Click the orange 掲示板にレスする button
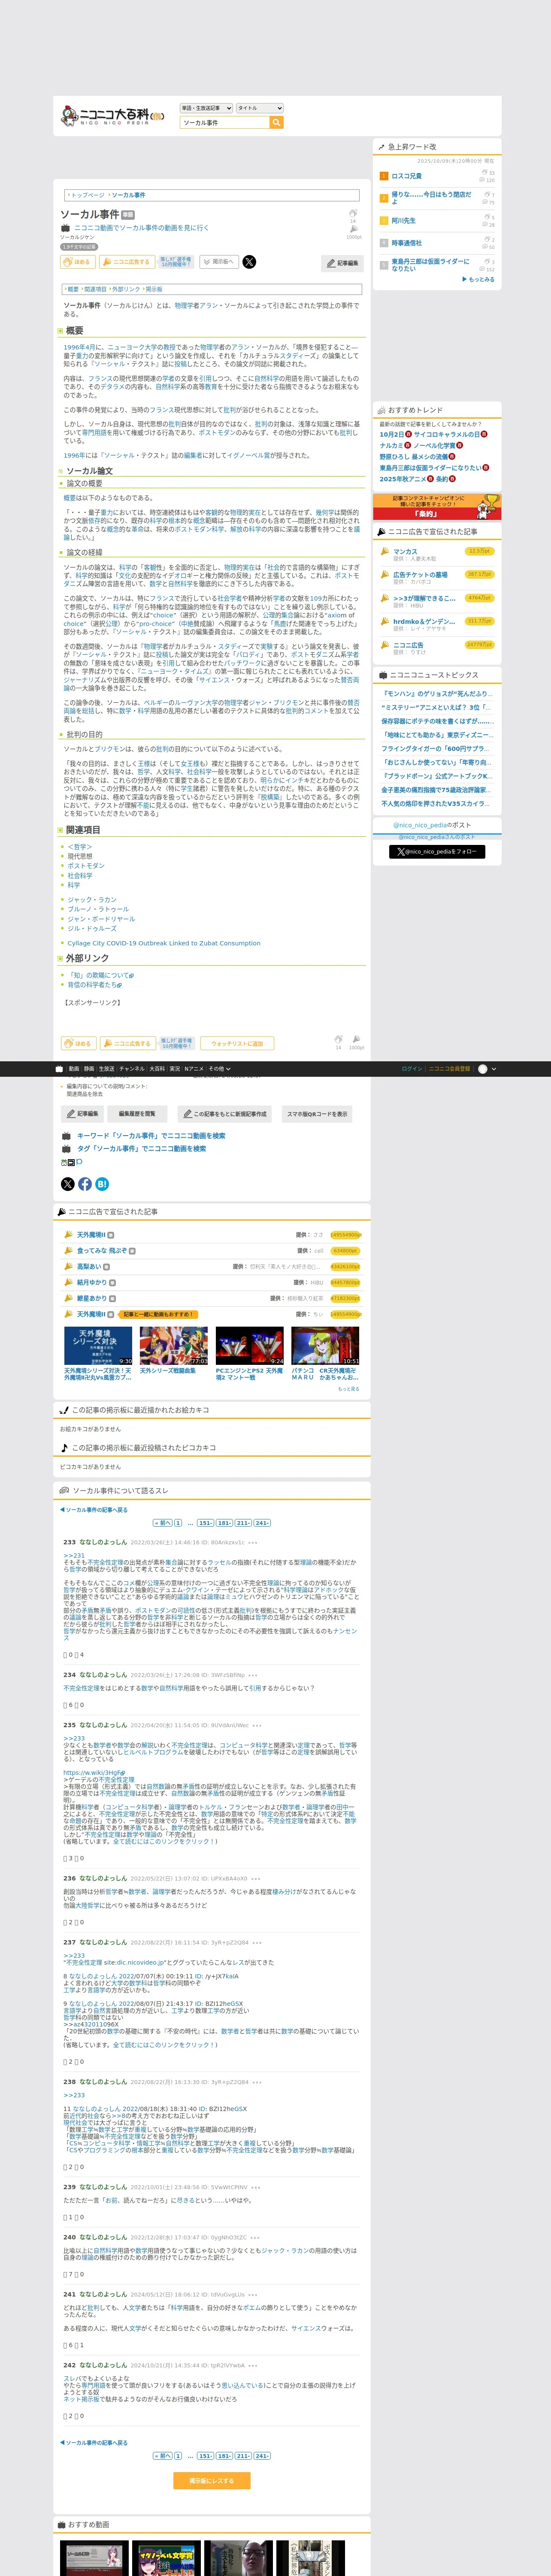551x2576 pixels. pyautogui.click(x=212, y=2481)
